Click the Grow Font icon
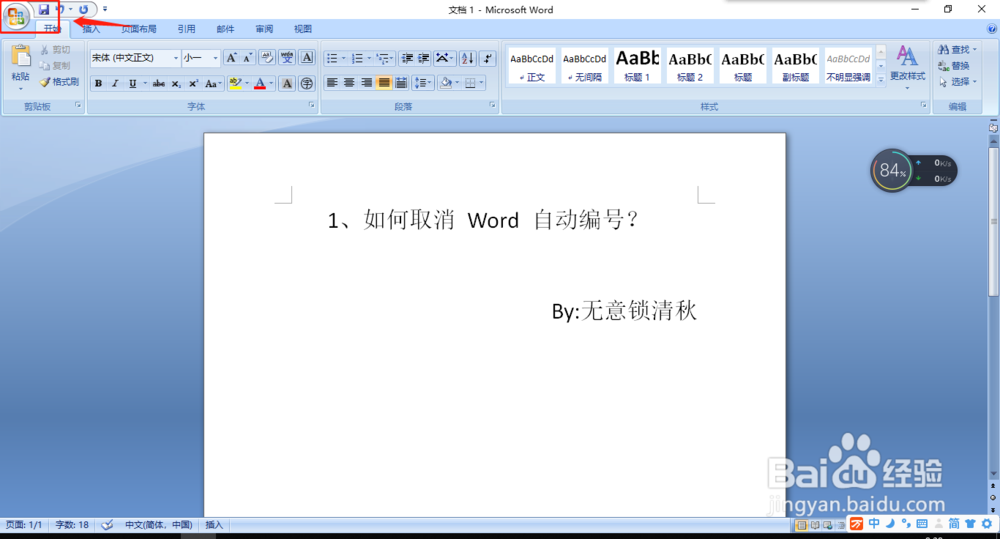Viewport: 1000px width, 539px height. (x=232, y=58)
